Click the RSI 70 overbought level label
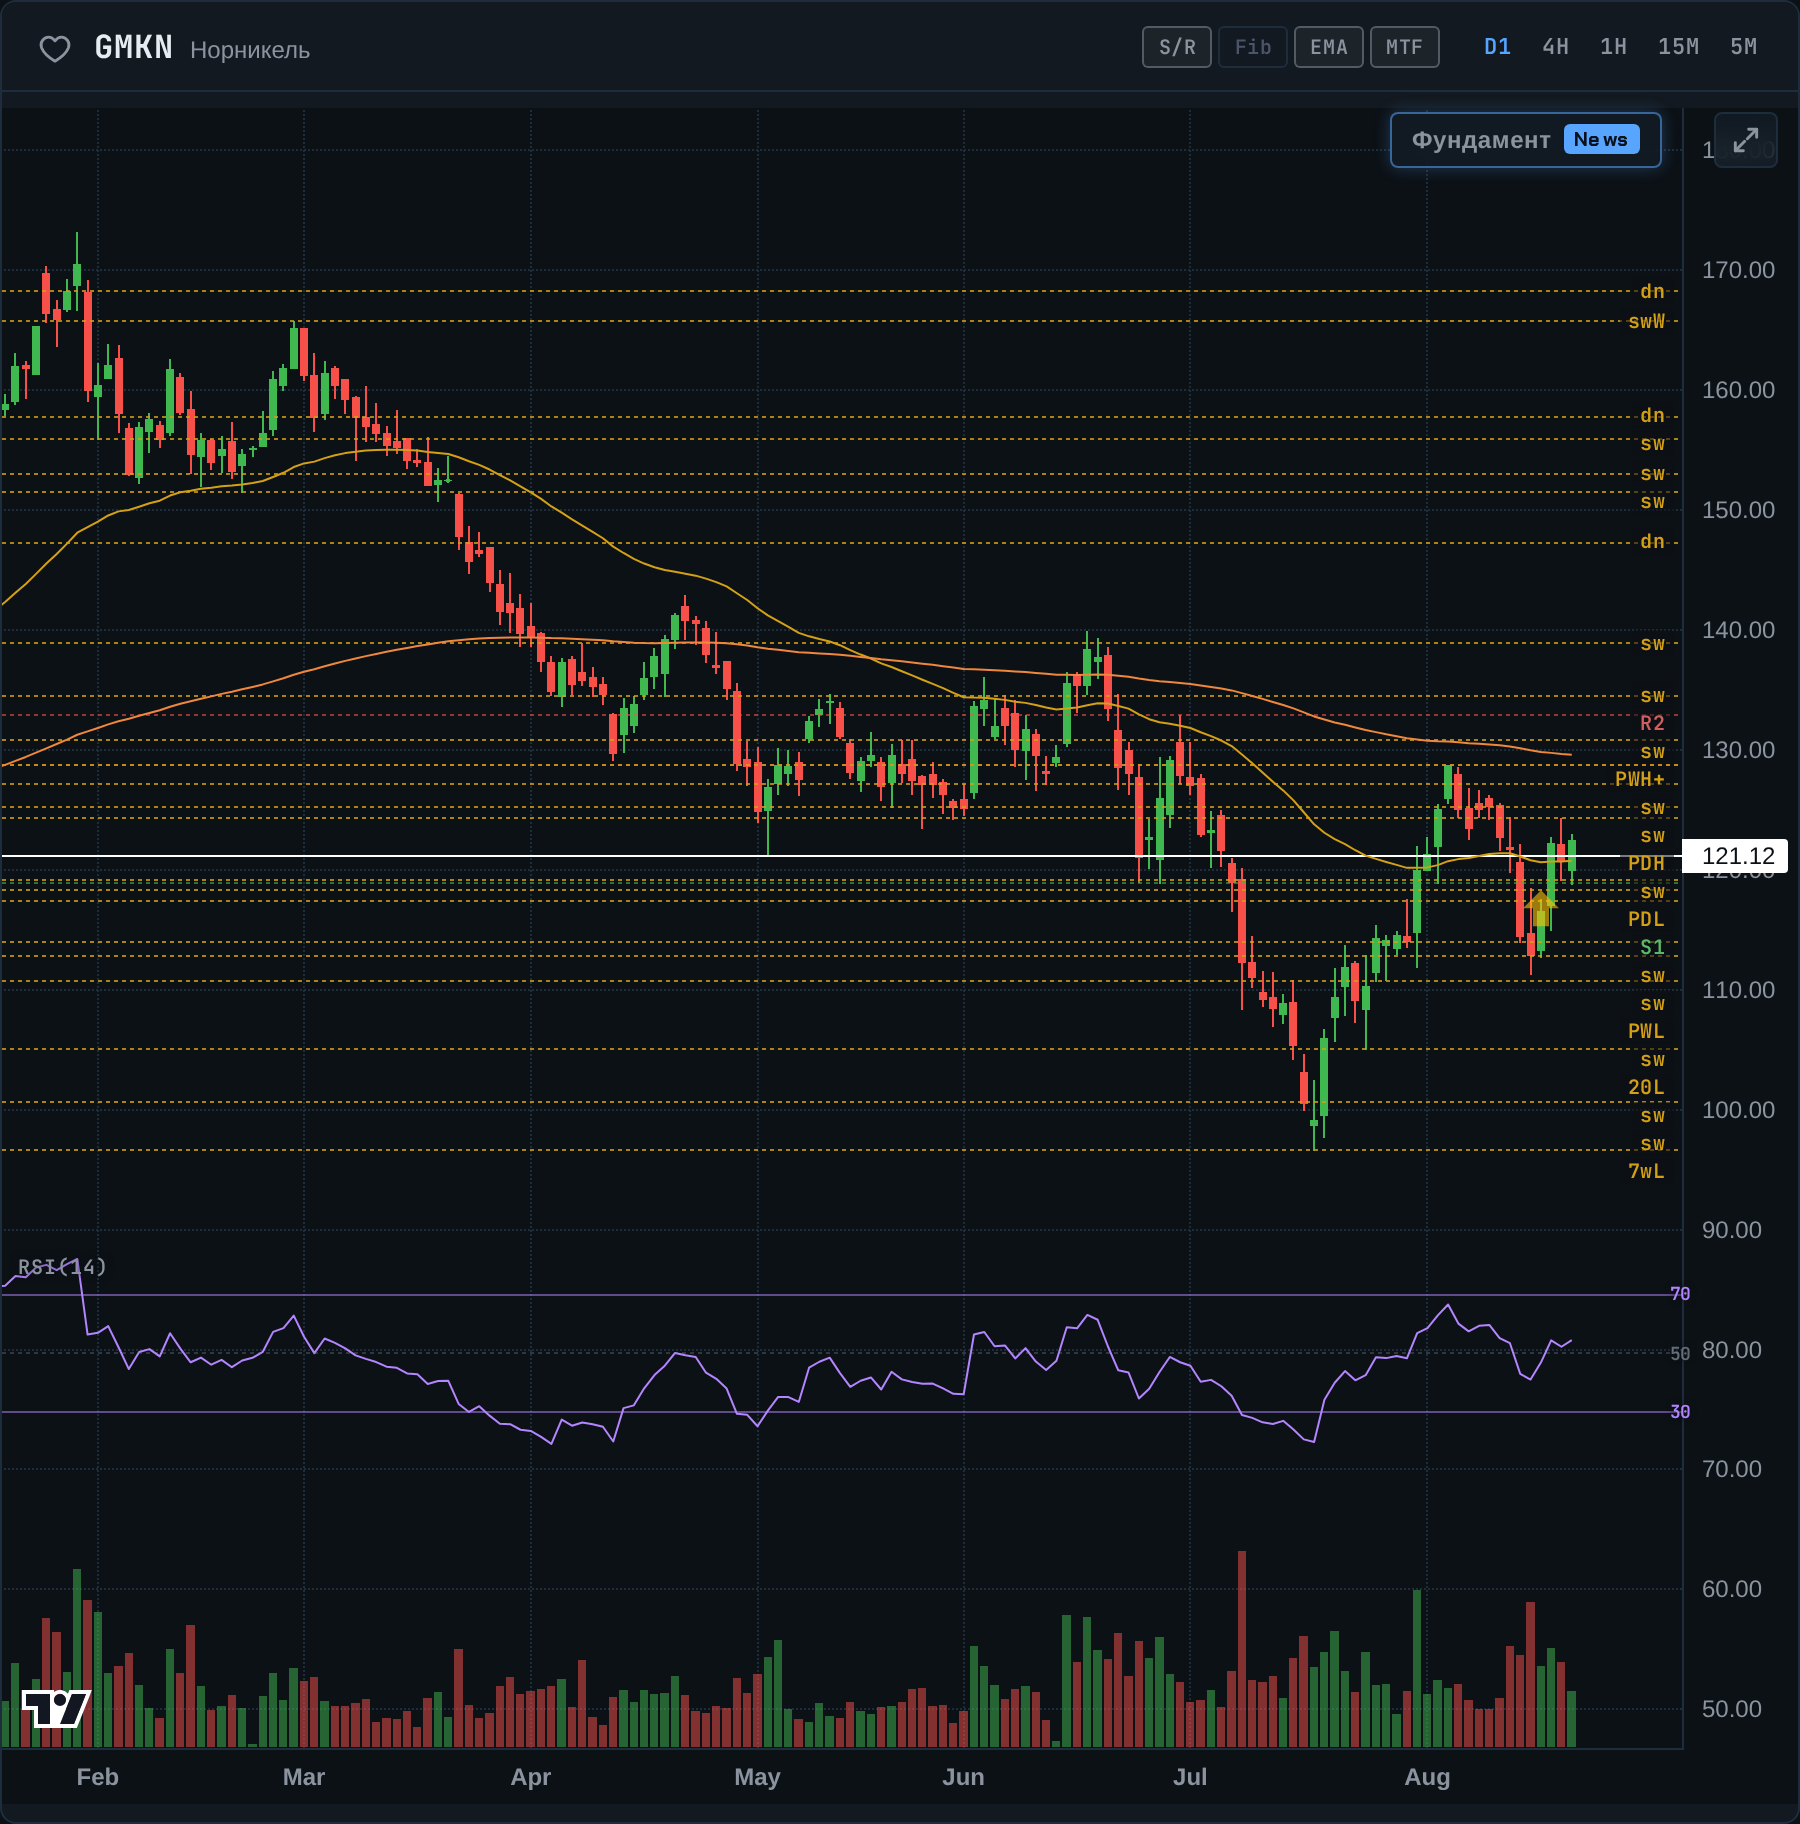The image size is (1800, 1824). [x=1680, y=1294]
